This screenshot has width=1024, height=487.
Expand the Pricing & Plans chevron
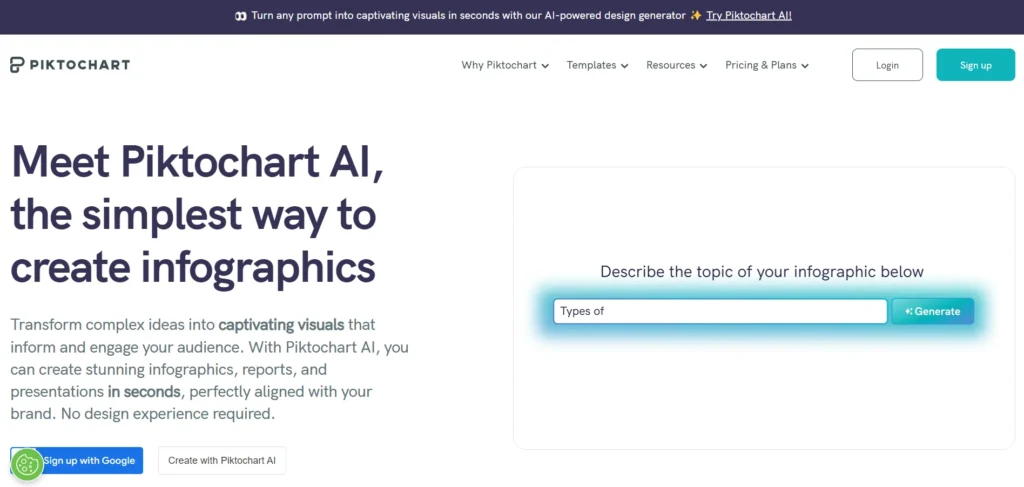click(805, 66)
